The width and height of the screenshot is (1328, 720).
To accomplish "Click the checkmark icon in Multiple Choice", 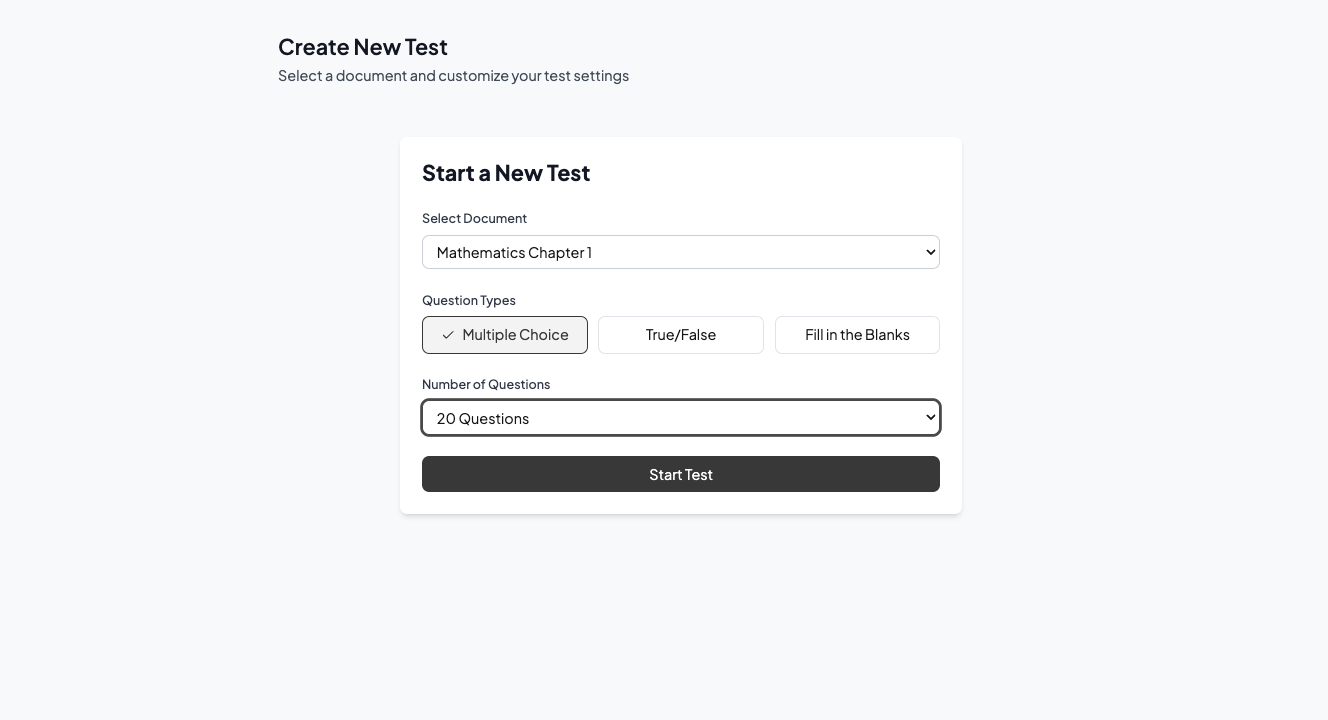I will pyautogui.click(x=448, y=335).
